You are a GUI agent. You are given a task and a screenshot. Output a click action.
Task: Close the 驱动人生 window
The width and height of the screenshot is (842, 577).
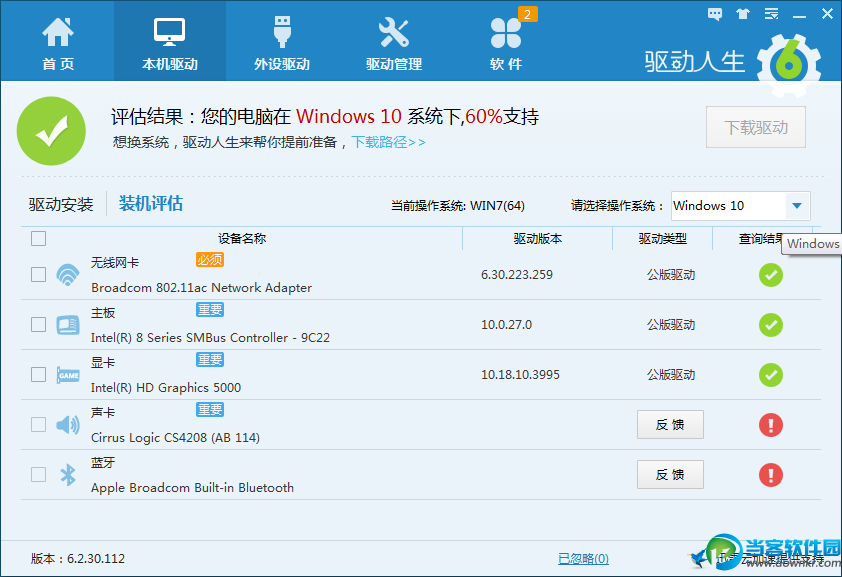828,14
